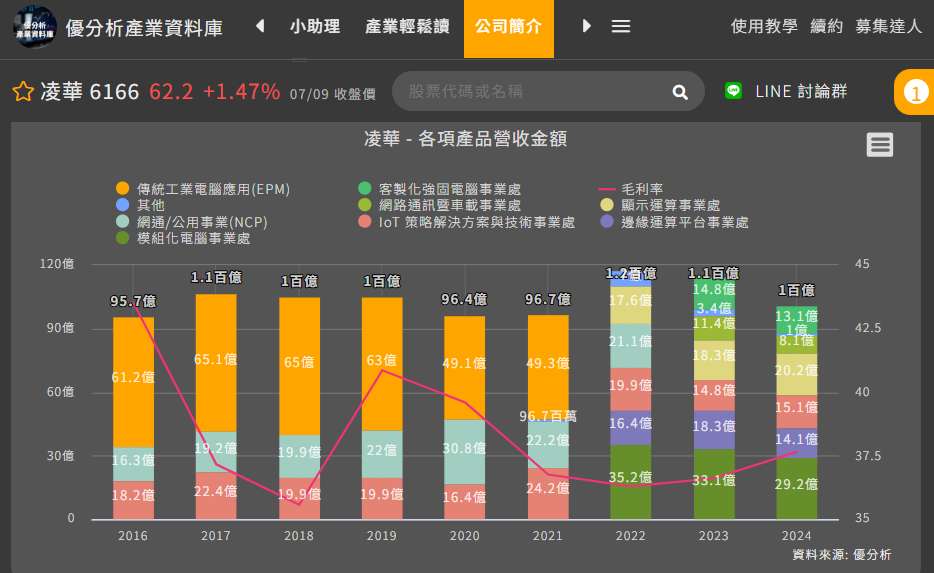Click the 2024 x-axis label
Viewport: 934px width, 573px height.
(x=796, y=535)
